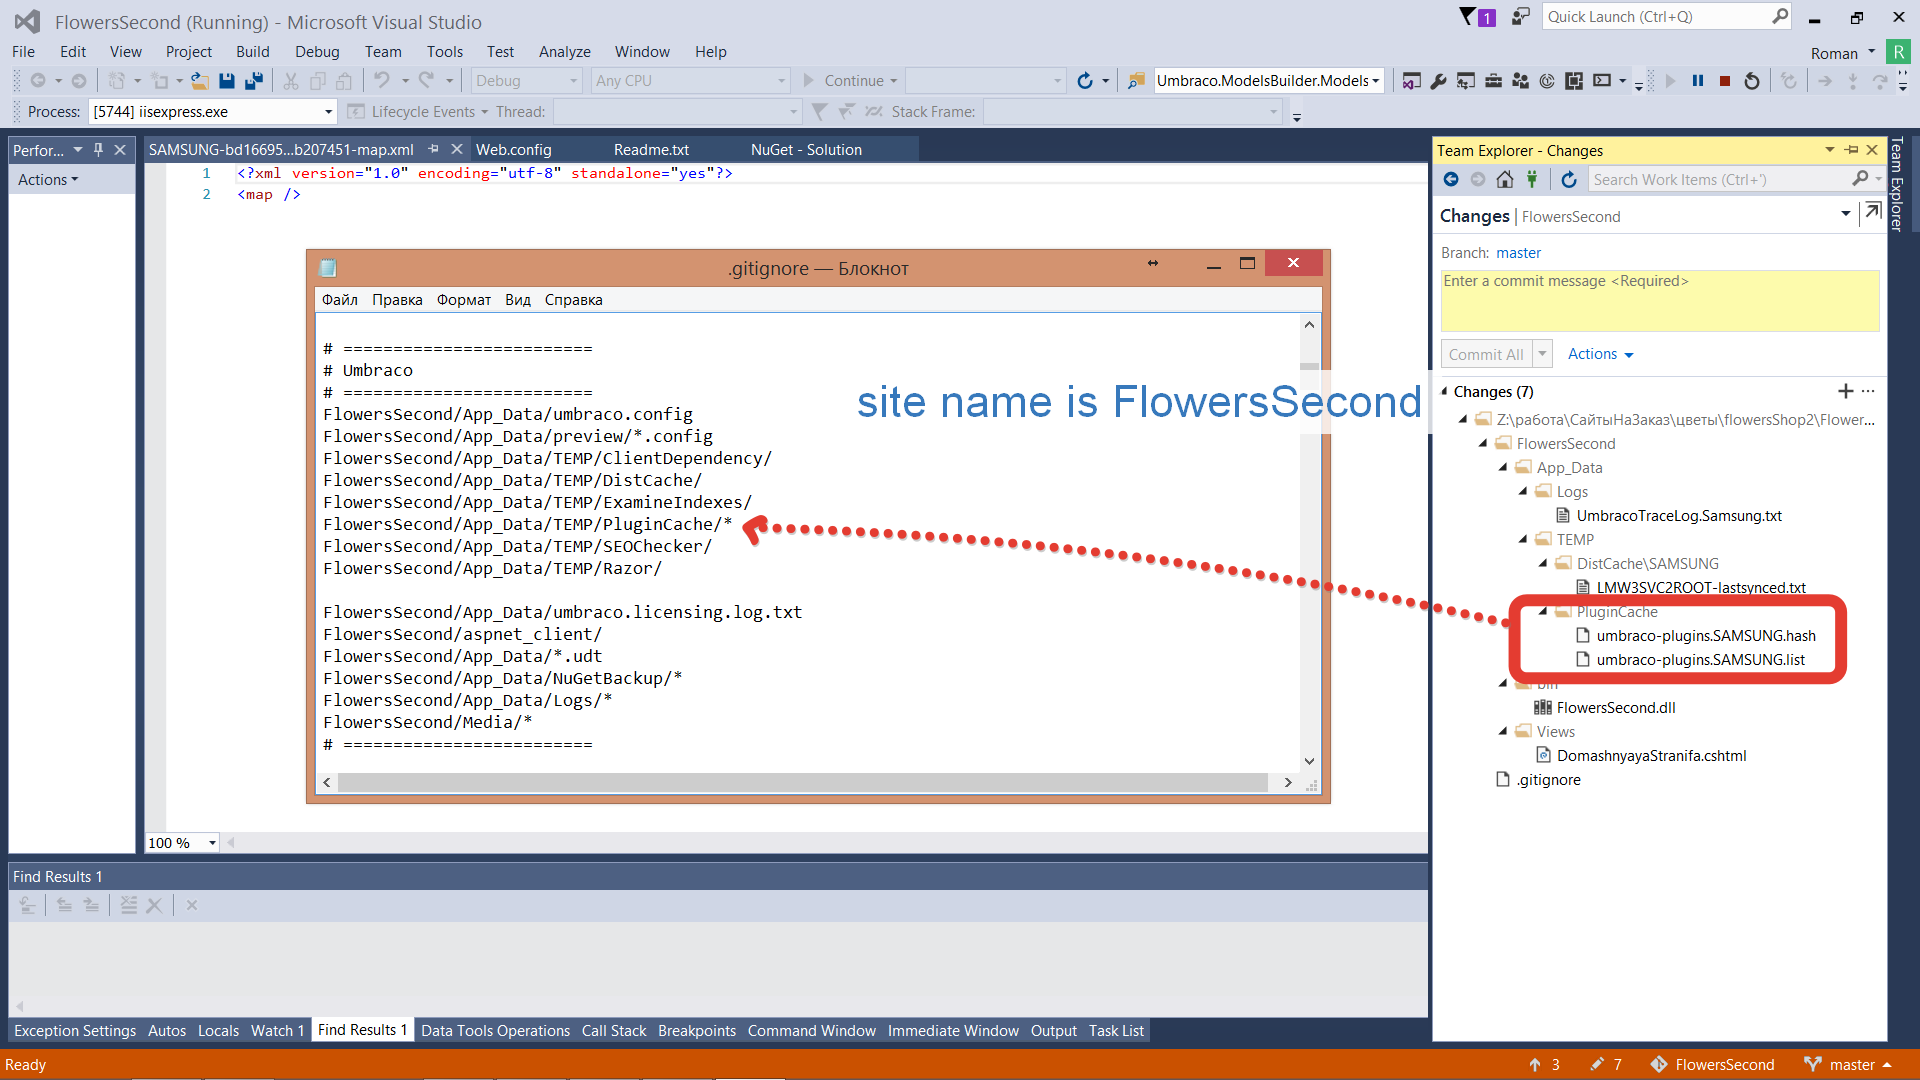Pin the SAMSUNG map.xml document tab
This screenshot has height=1080, width=1920.
pyautogui.click(x=434, y=149)
